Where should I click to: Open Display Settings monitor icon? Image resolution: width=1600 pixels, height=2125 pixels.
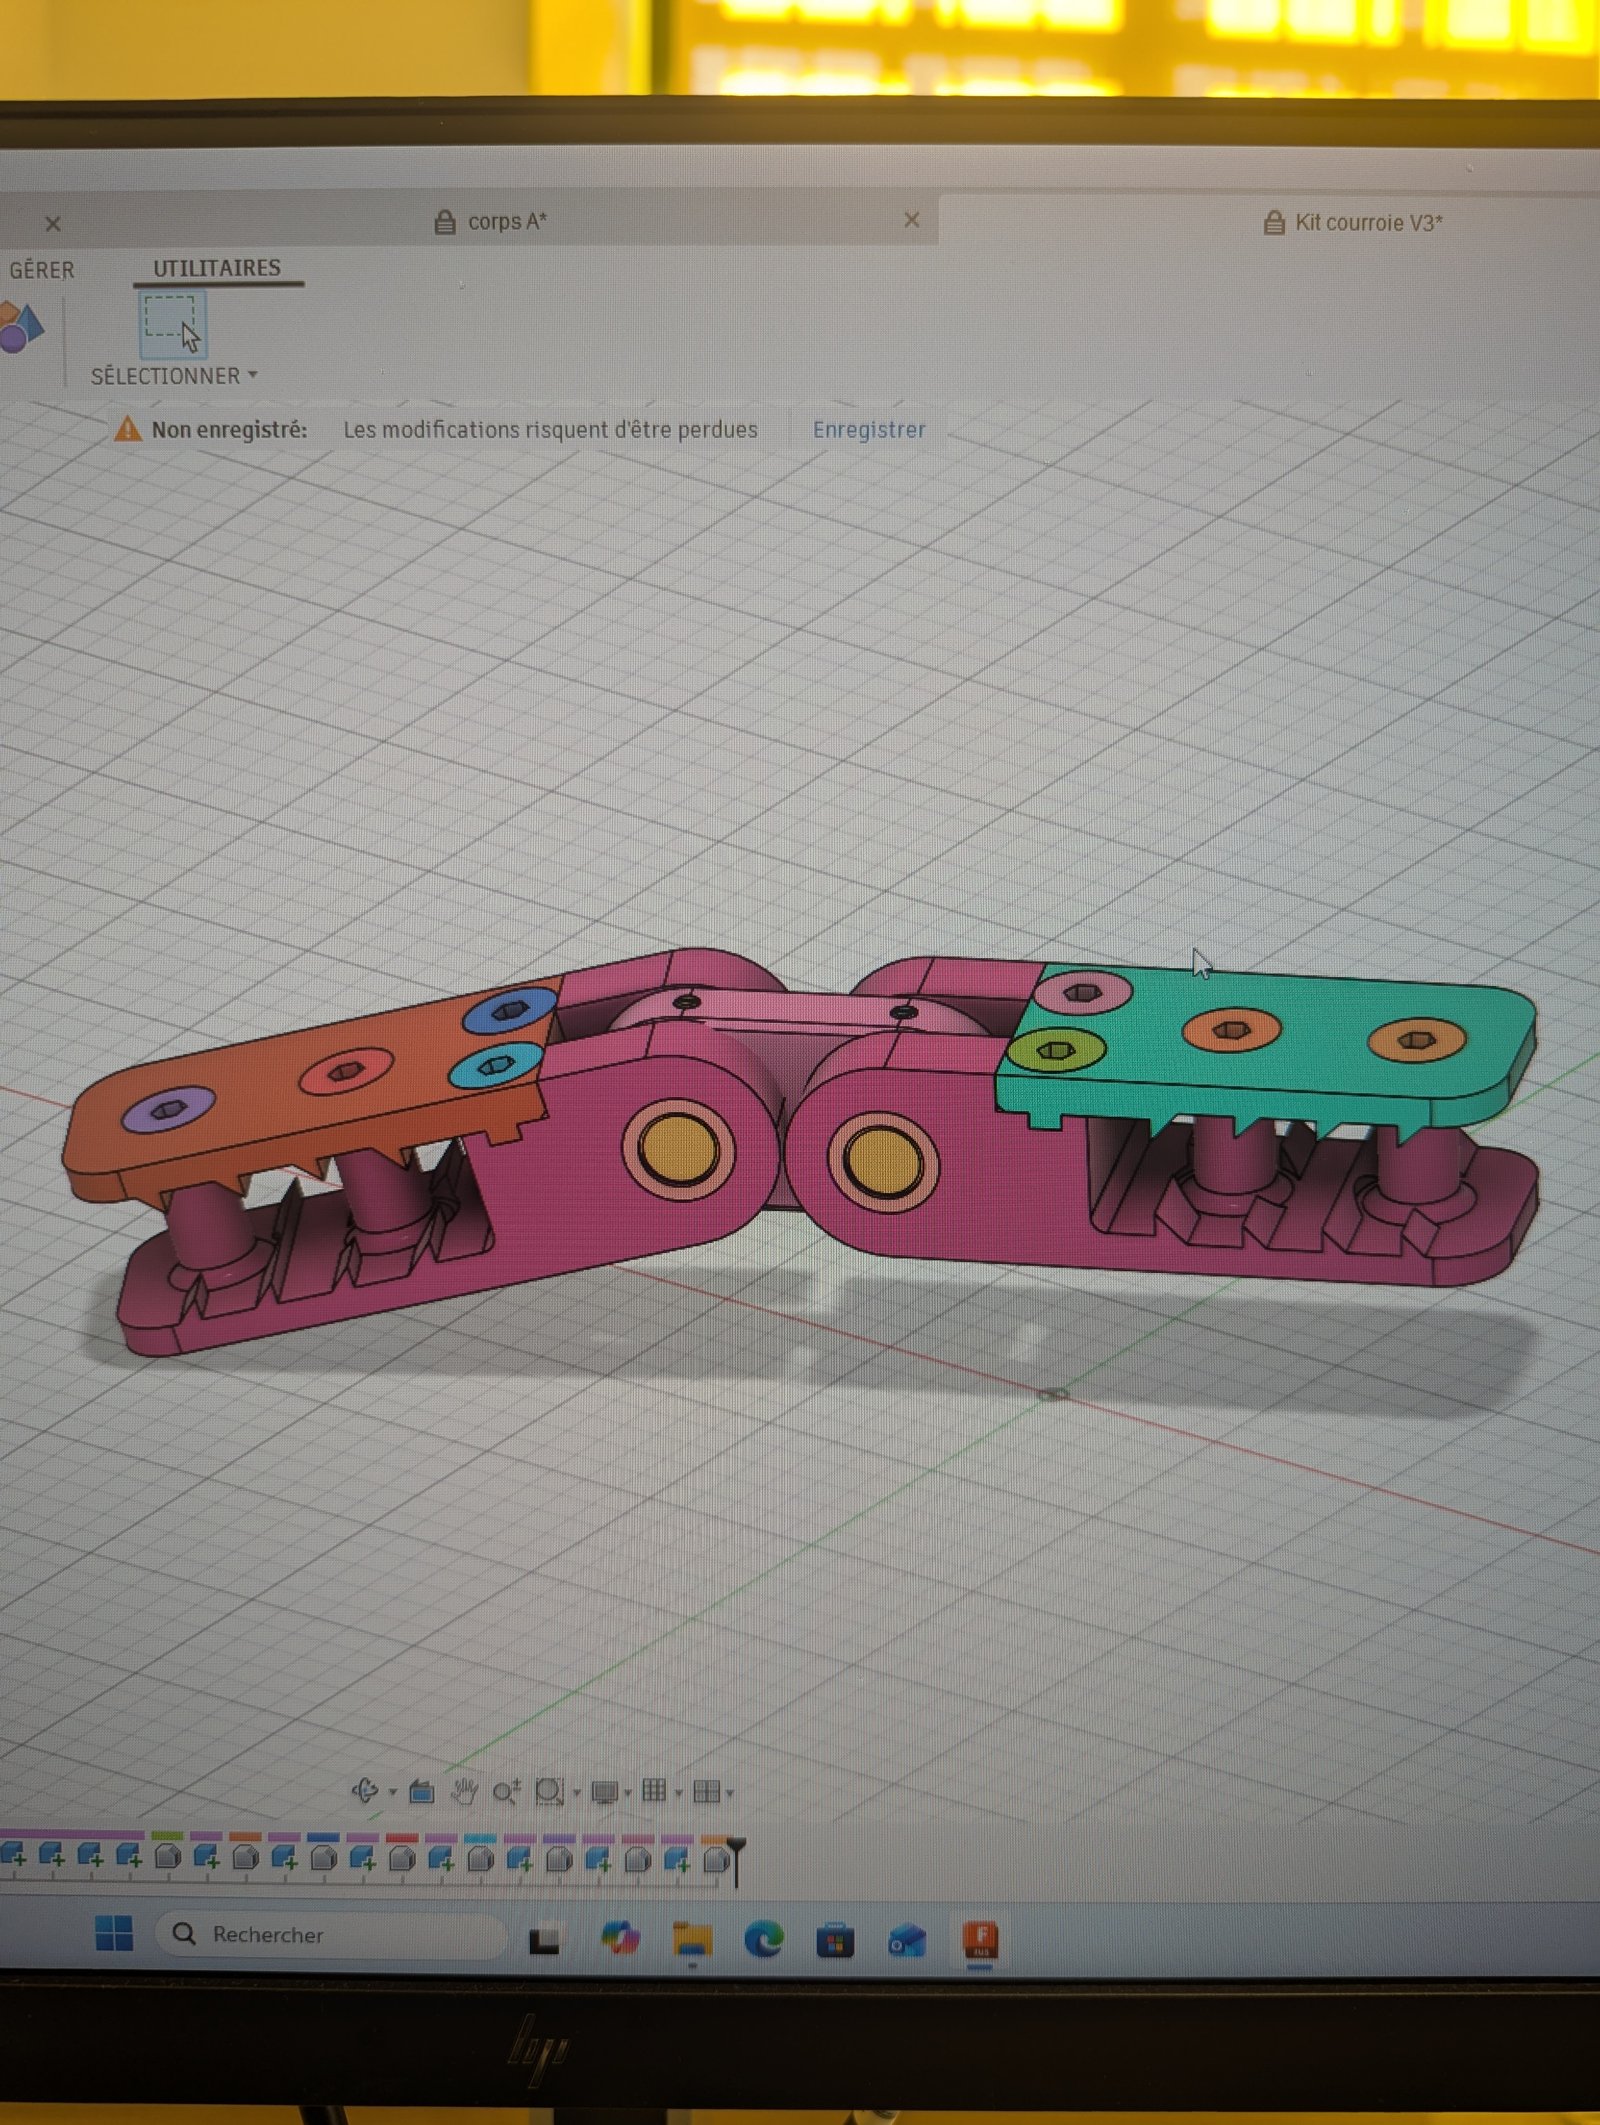click(x=604, y=1792)
